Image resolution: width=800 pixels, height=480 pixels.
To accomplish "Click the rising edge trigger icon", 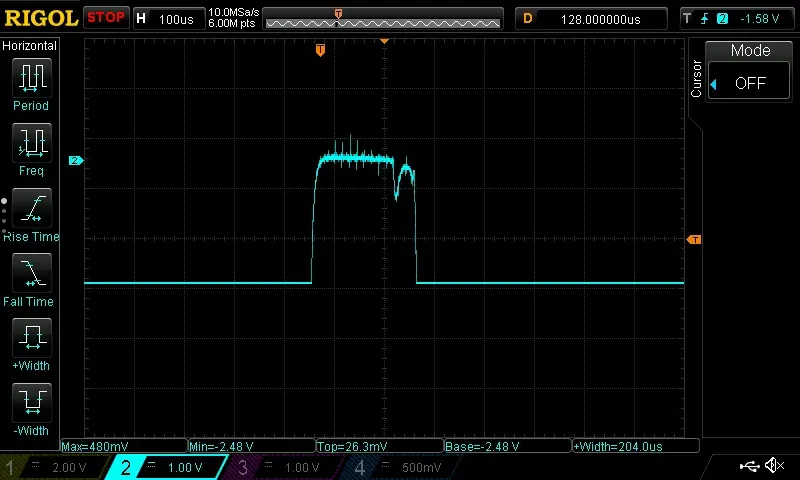I will (x=705, y=19).
